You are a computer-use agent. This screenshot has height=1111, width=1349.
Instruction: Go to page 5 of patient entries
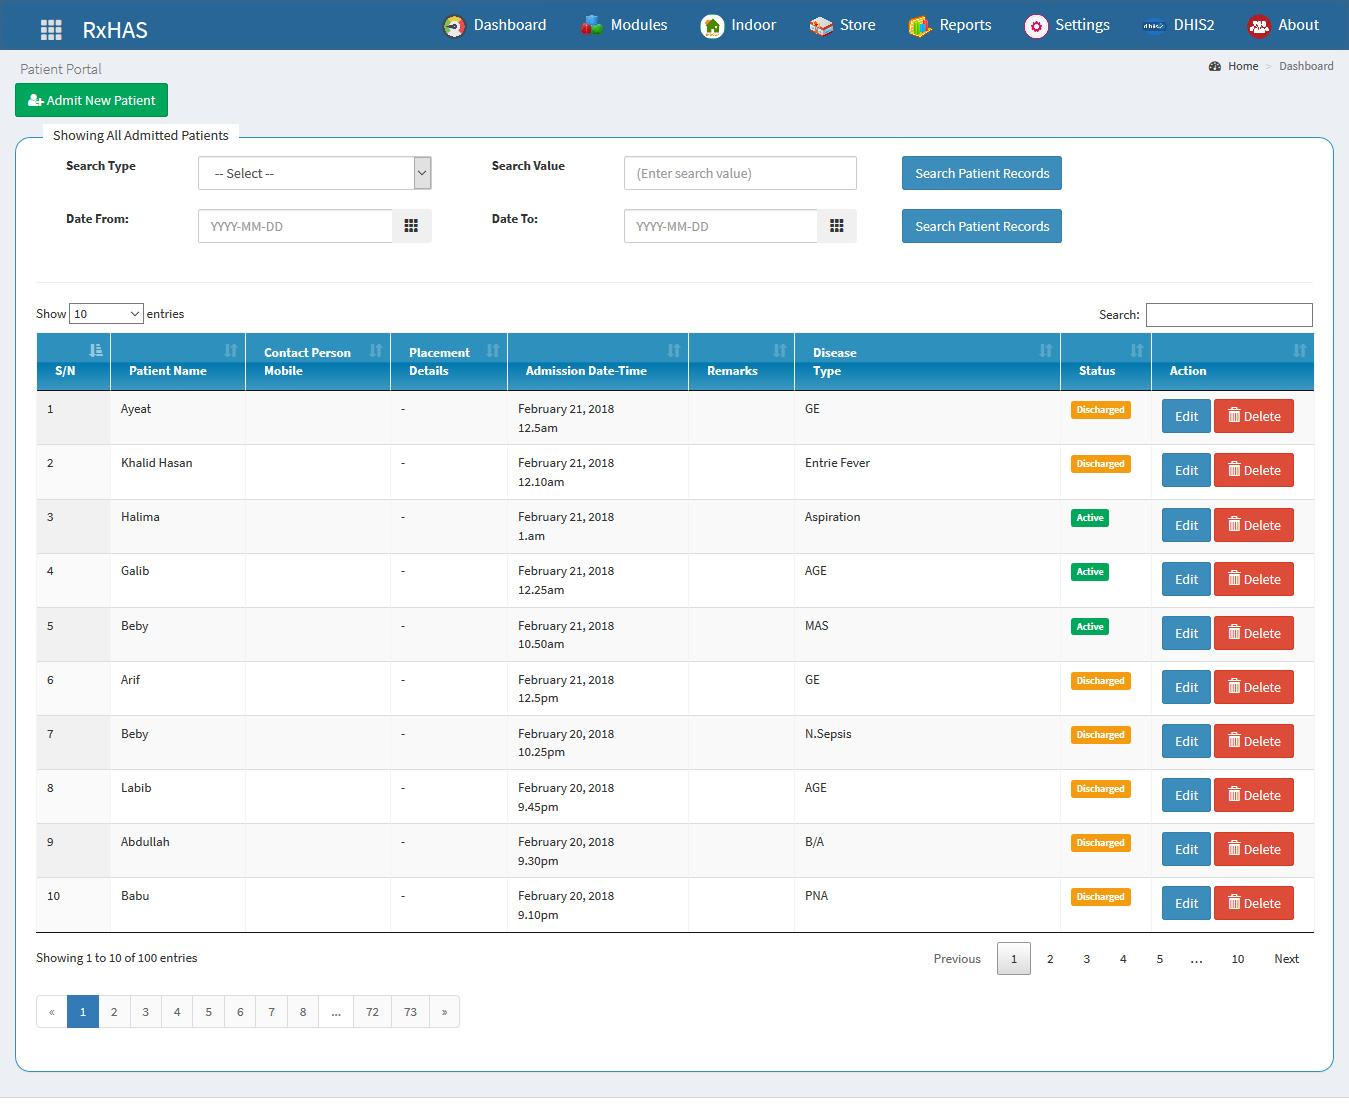tap(1159, 958)
